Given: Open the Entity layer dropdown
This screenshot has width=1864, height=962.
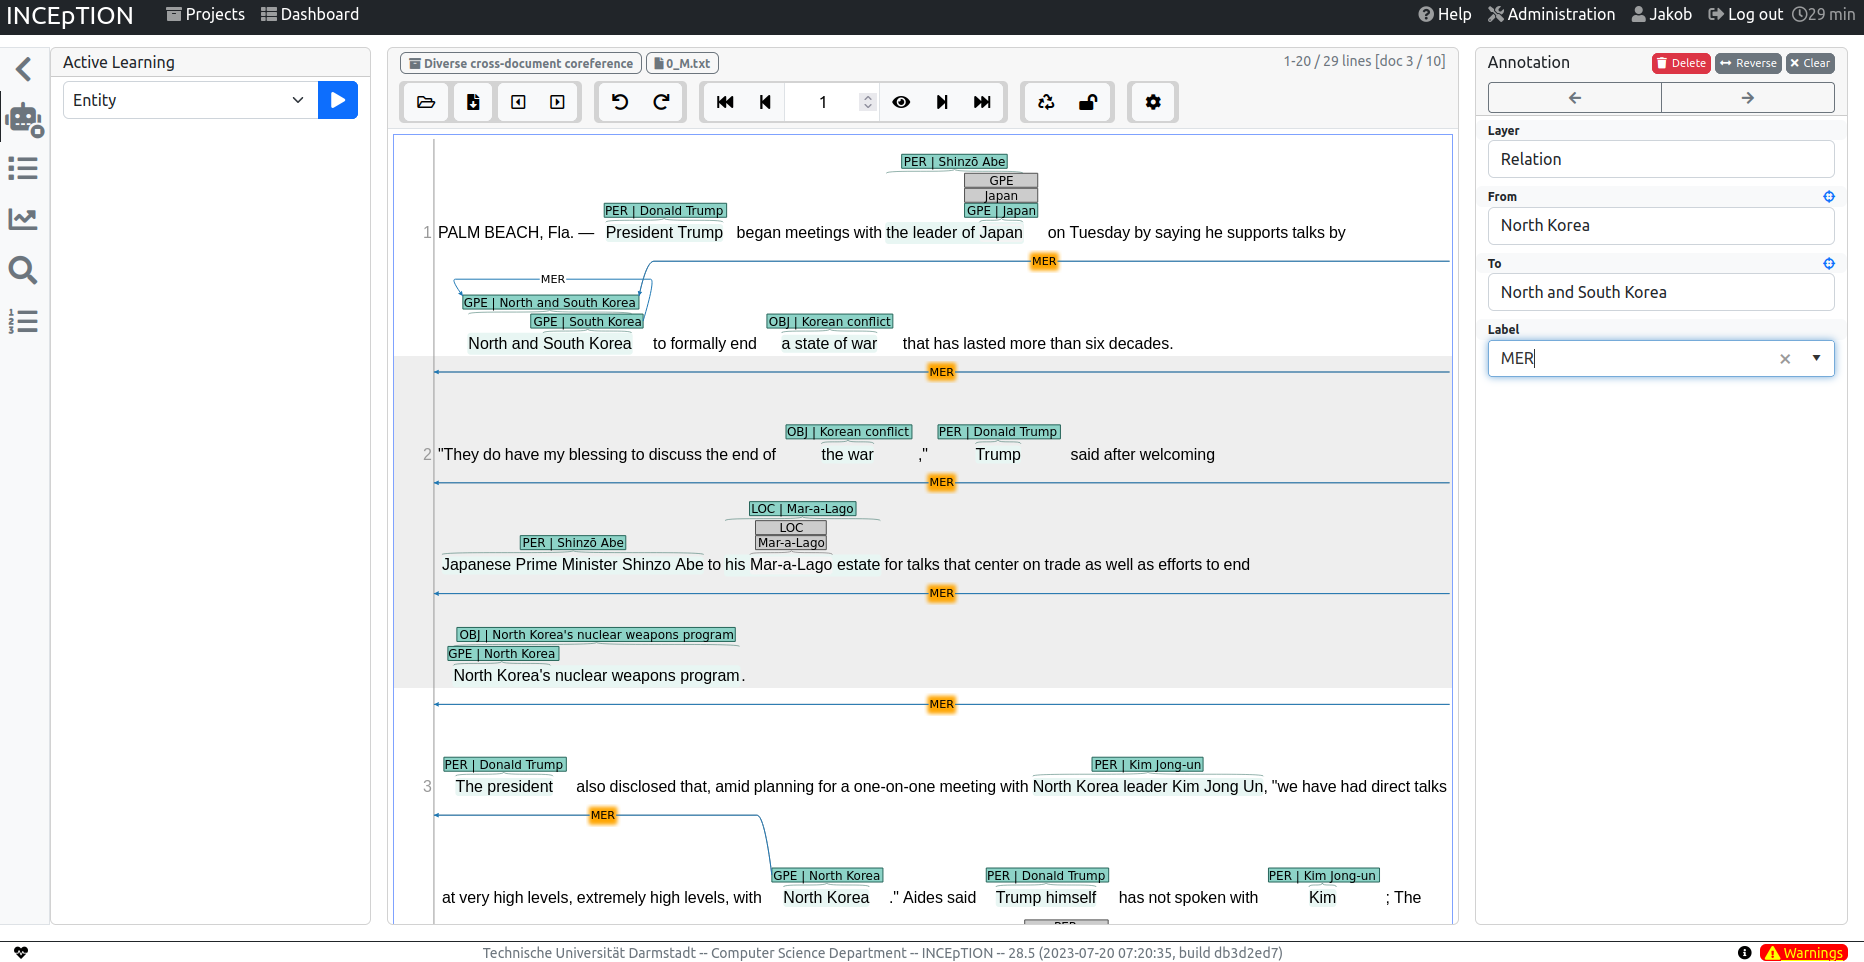Looking at the screenshot, I should pos(190,100).
